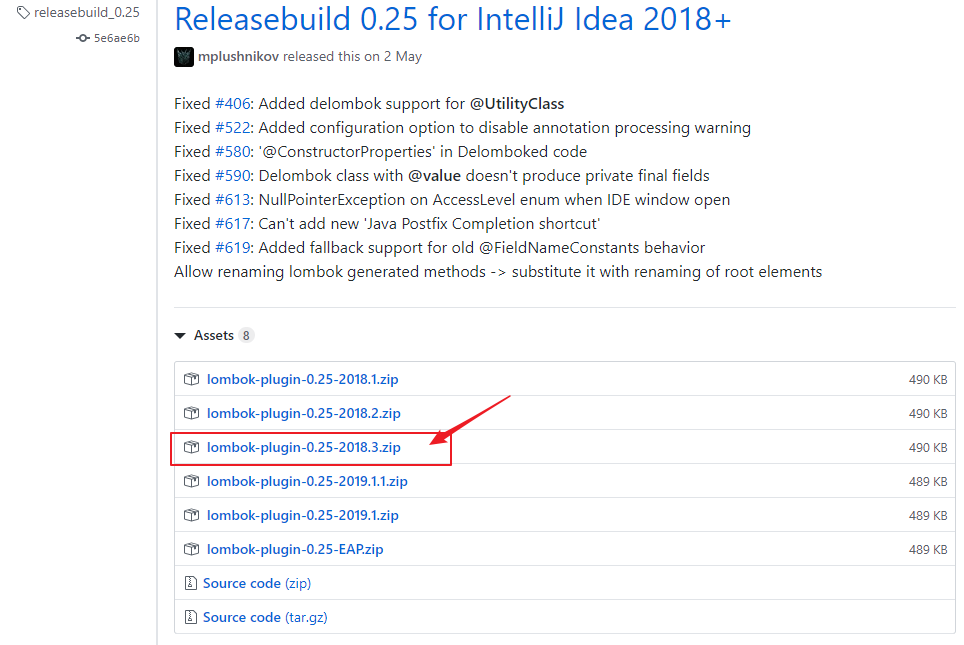
Task: Collapse the Assets section triangle
Action: (x=180, y=336)
